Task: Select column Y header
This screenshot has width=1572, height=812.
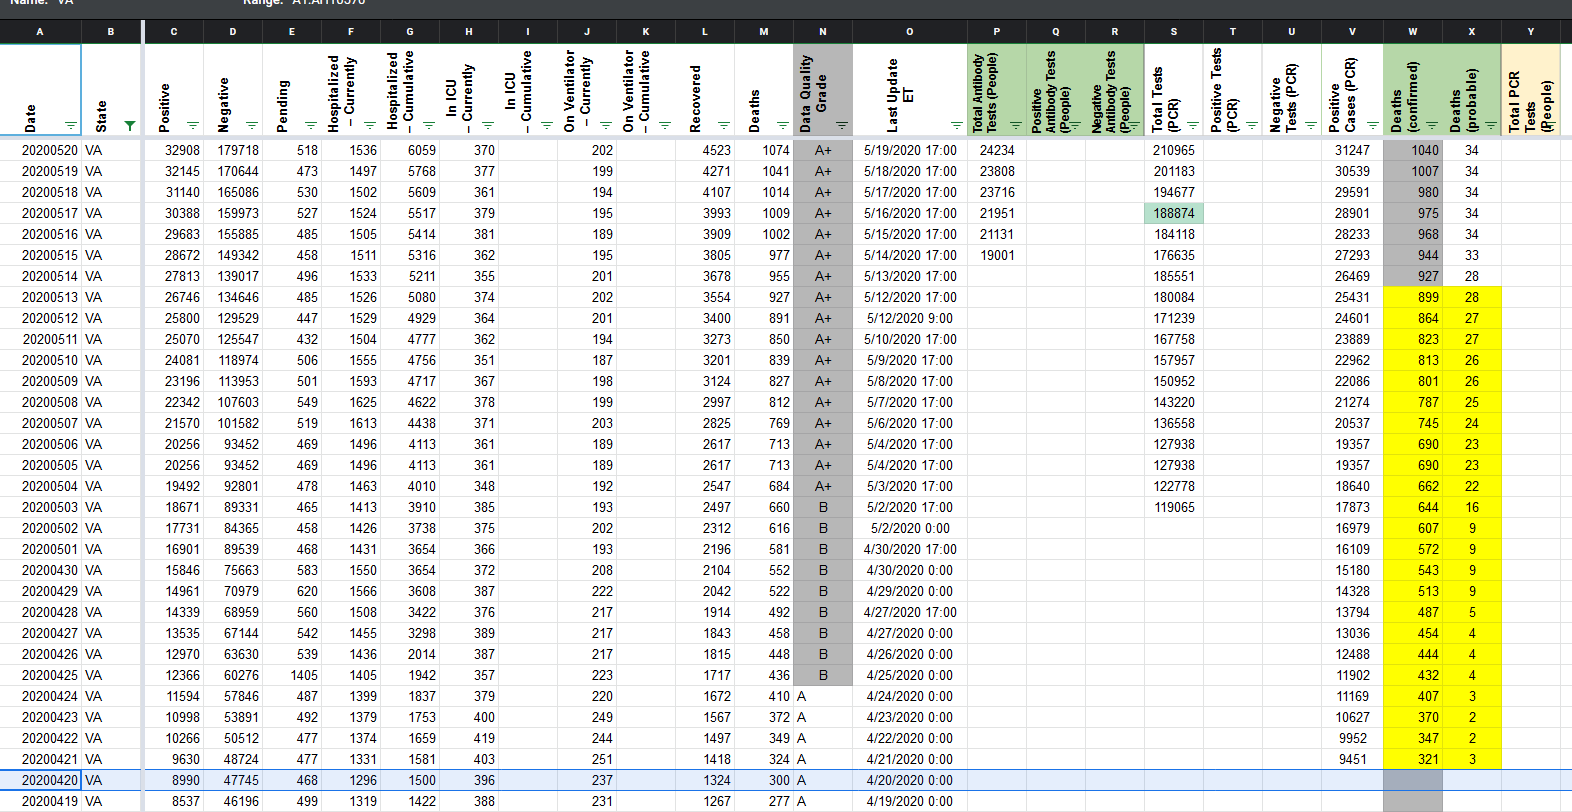Action: 1531,32
